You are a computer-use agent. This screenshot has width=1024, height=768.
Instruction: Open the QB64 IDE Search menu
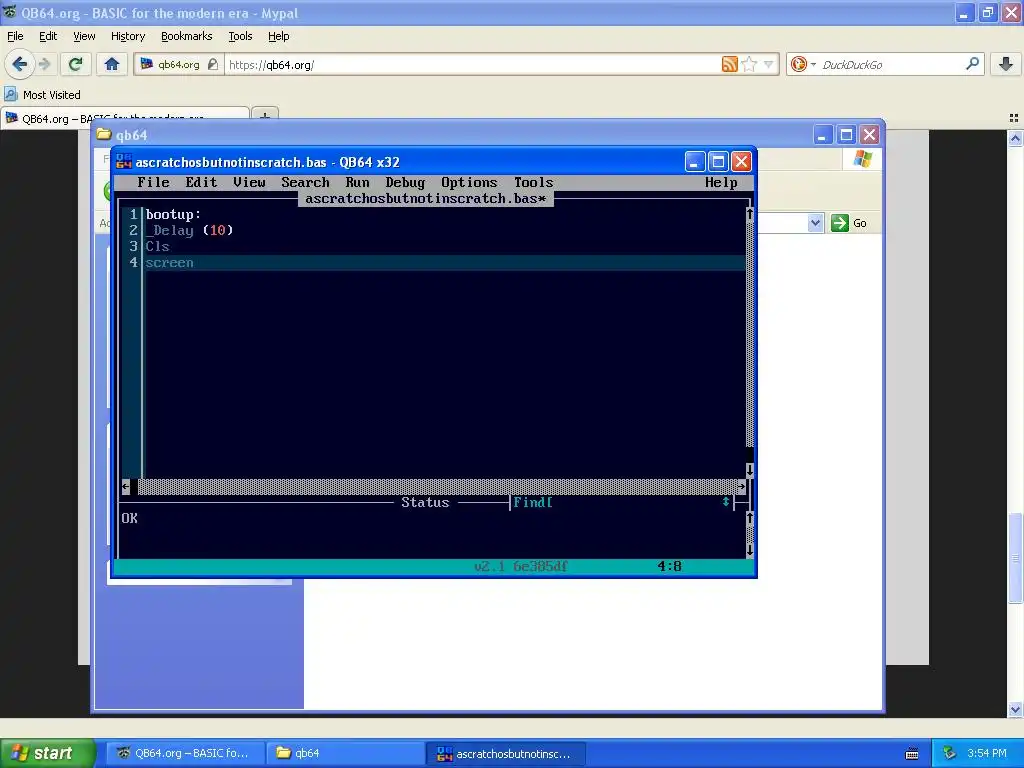[x=305, y=182]
